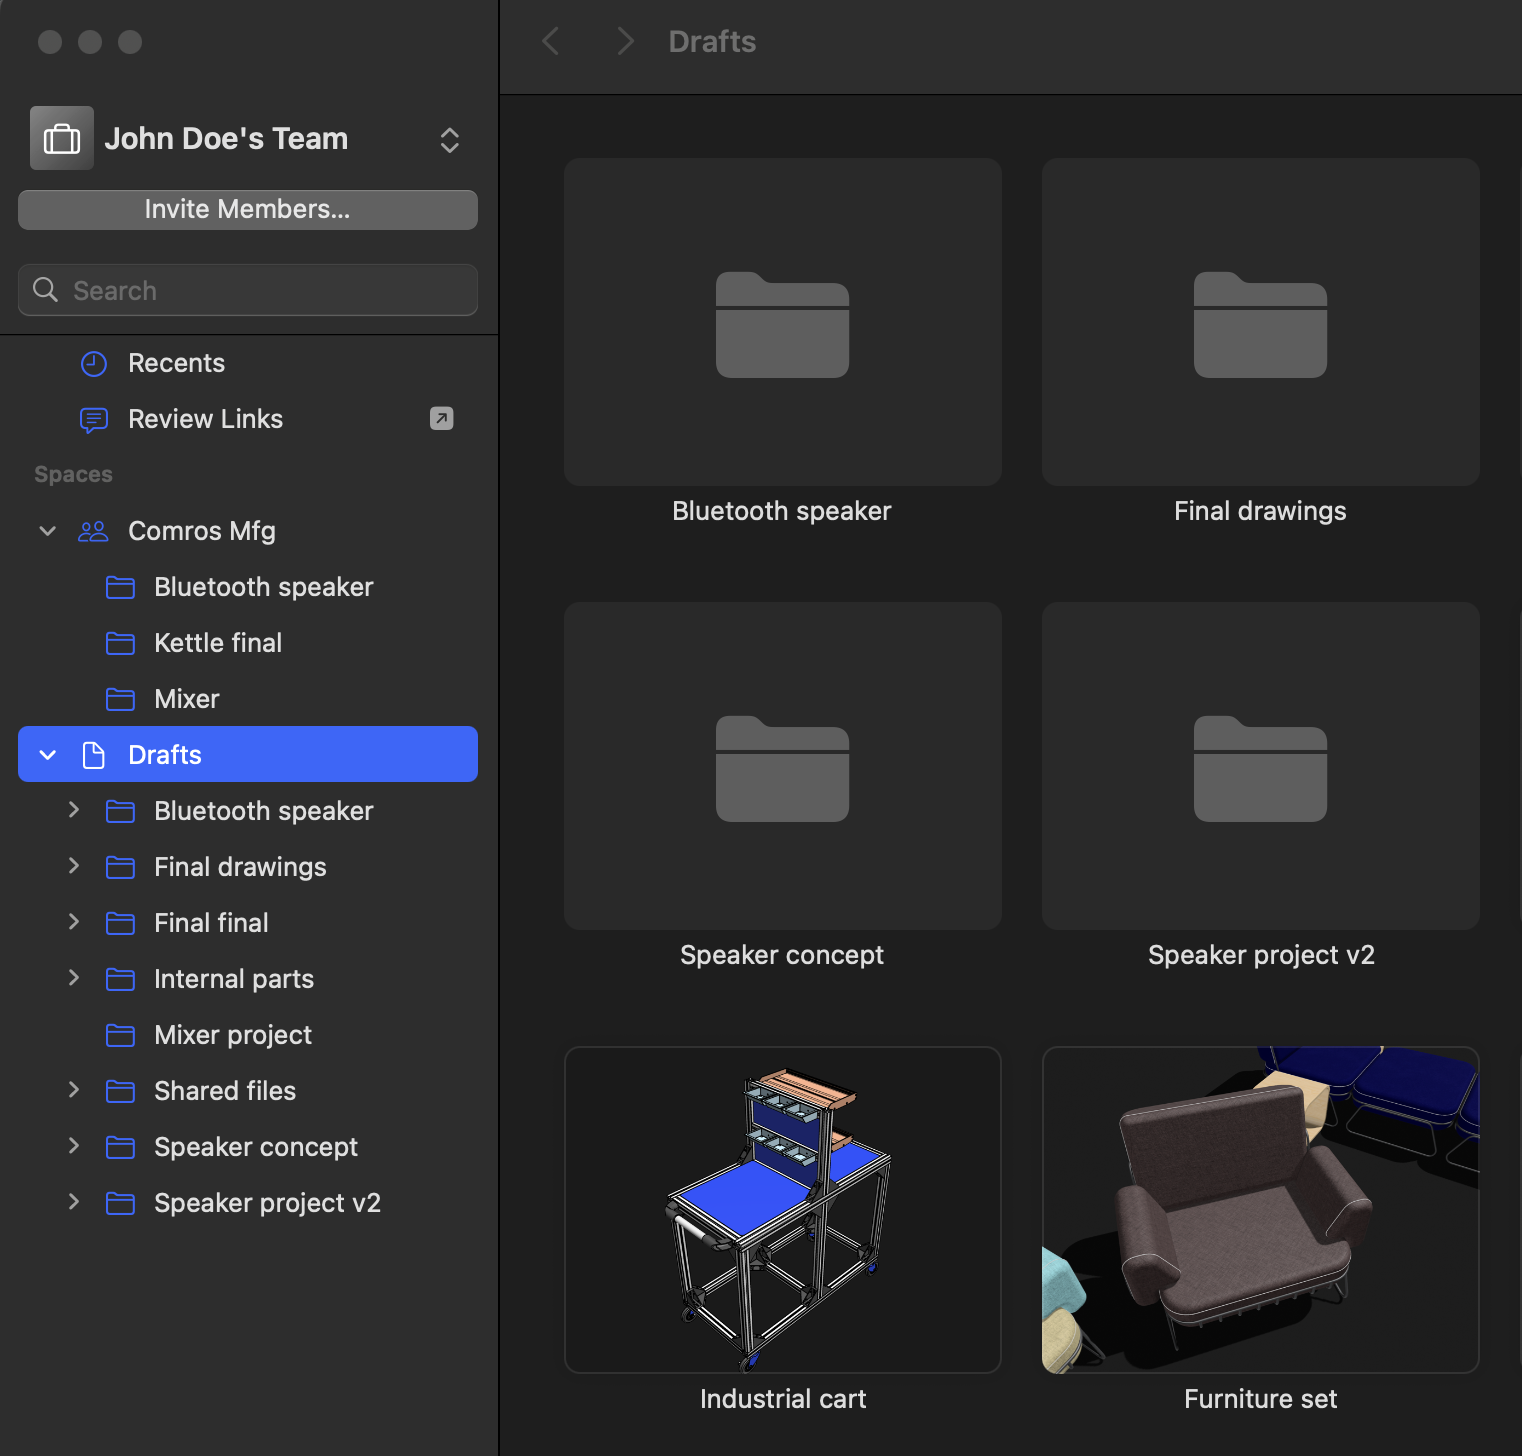
Task: Select Comros Mfg space label
Action: [x=202, y=531]
